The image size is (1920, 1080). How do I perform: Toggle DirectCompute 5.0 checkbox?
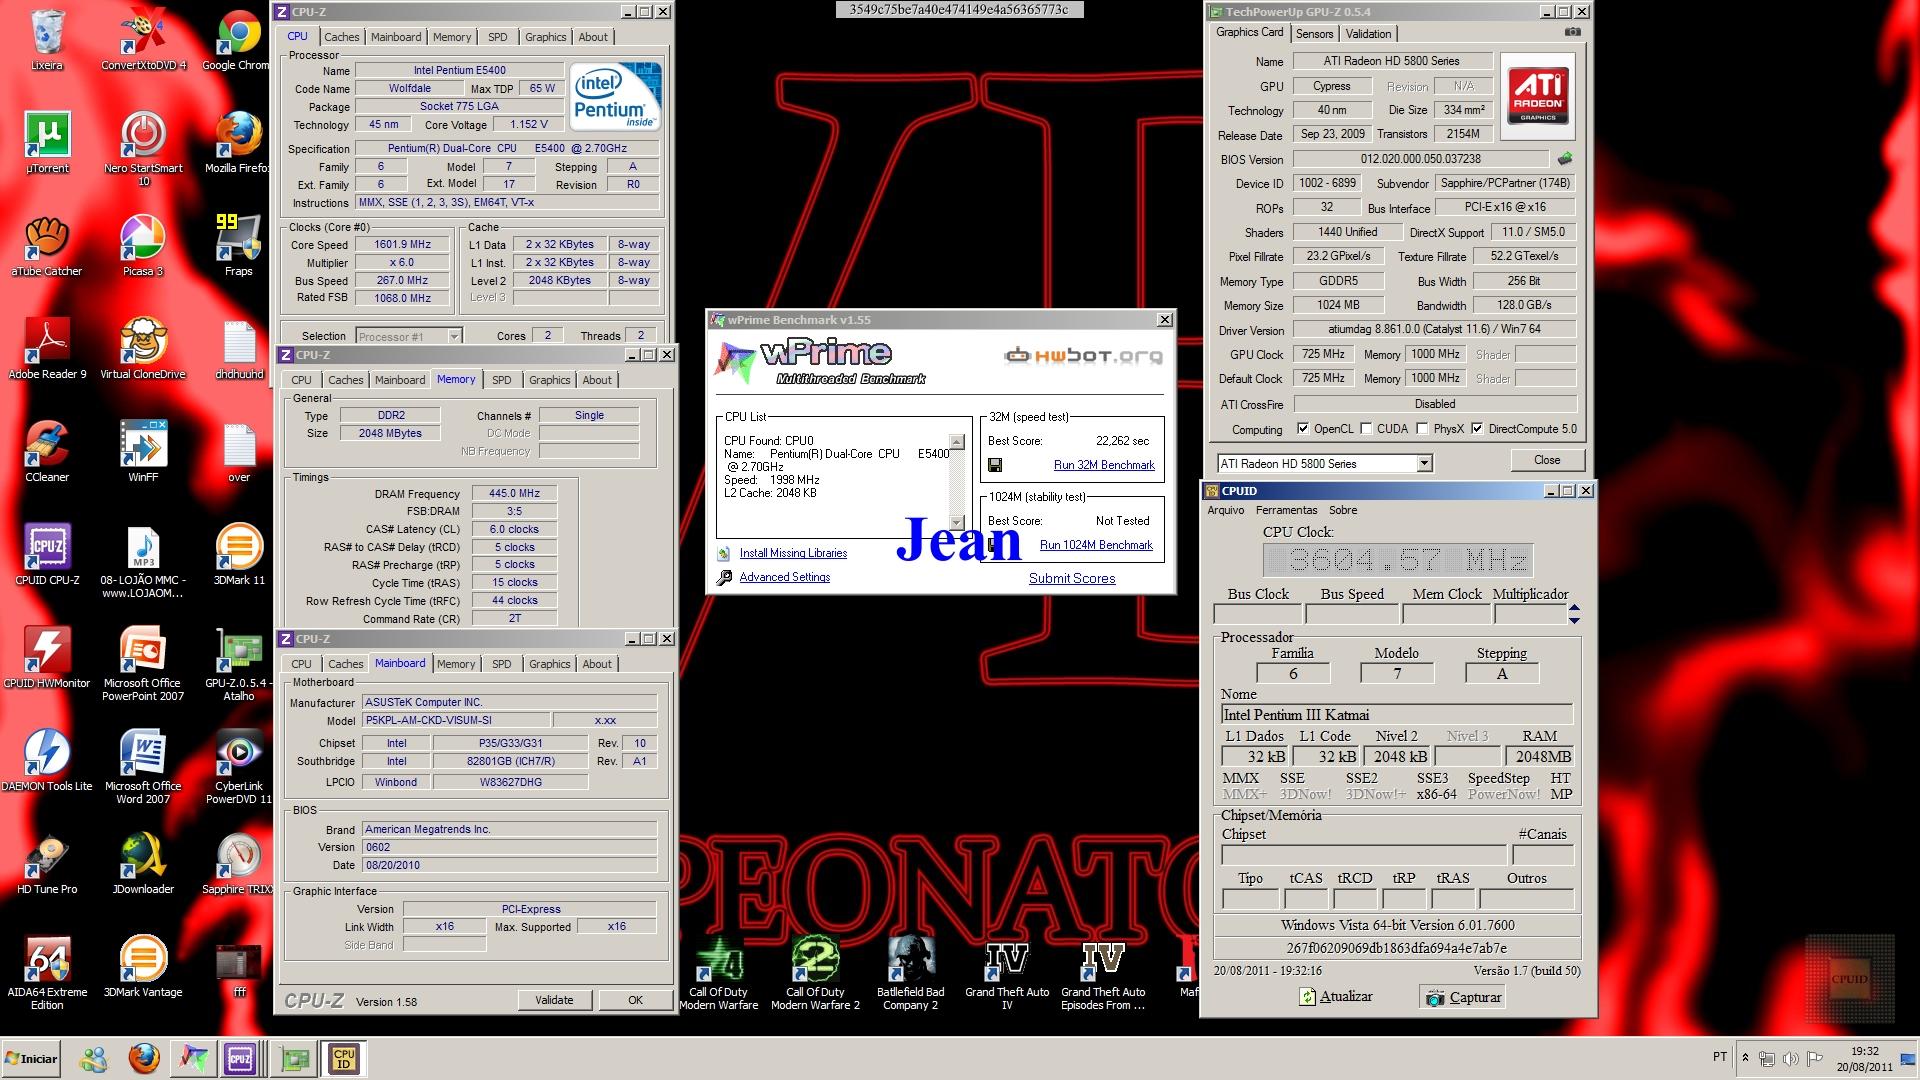pos(1477,429)
